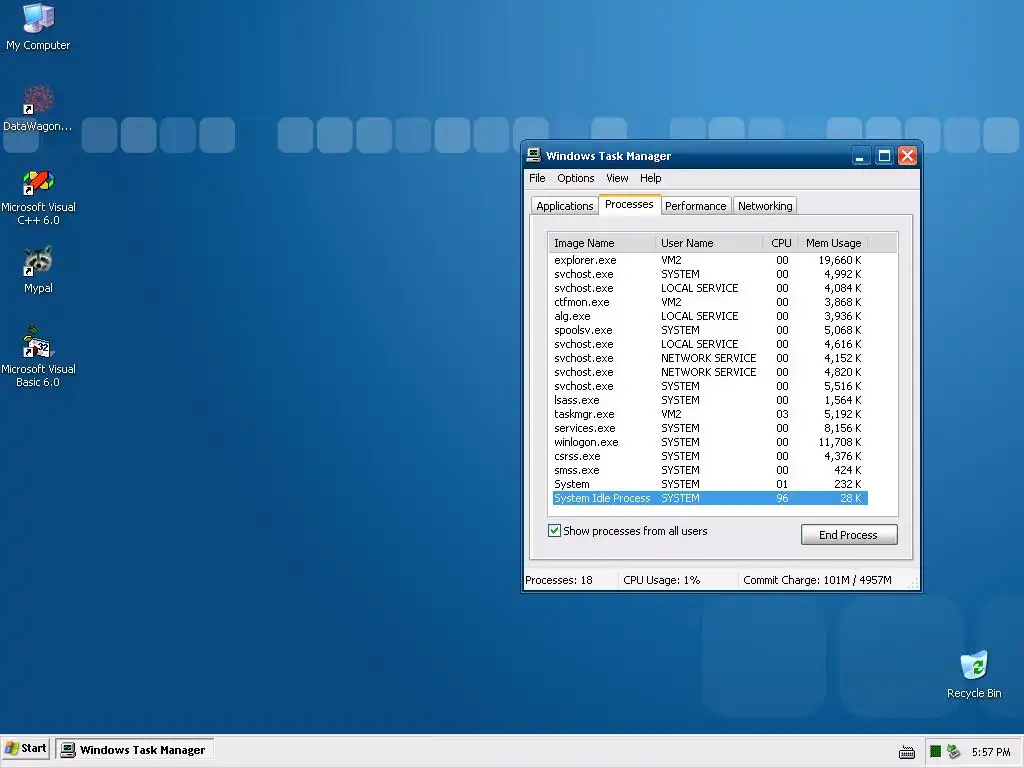Select the alg.exe process
The width and height of the screenshot is (1024, 768).
[x=709, y=316]
